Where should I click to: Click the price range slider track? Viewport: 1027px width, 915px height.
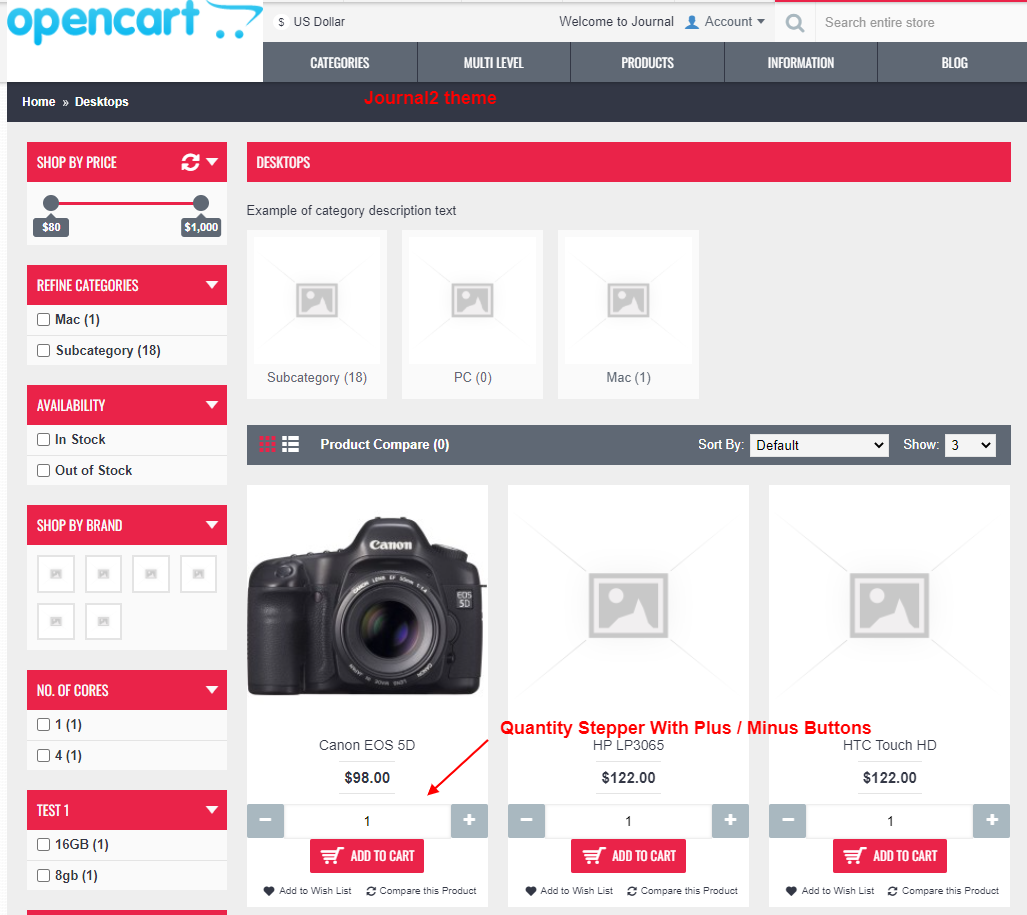tap(126, 203)
